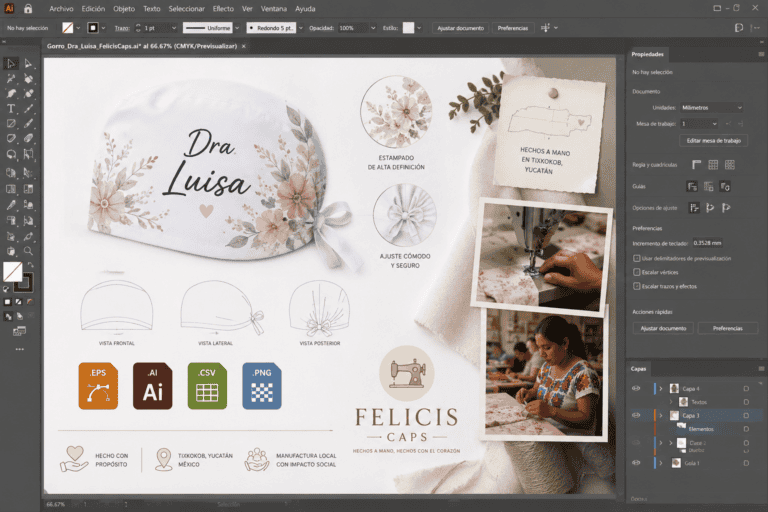The image size is (768, 512).
Task: Click Editar mesa de trabajo button
Action: 713,141
